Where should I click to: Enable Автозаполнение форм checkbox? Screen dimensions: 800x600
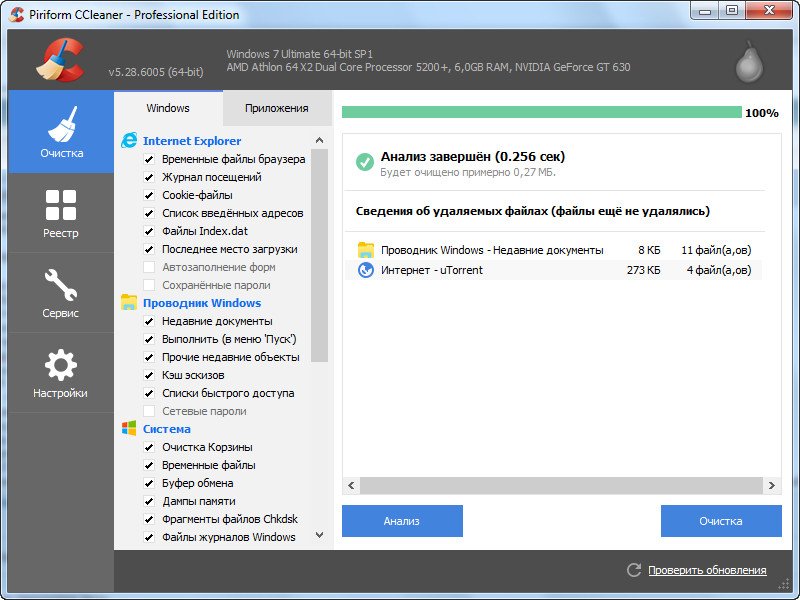pyautogui.click(x=149, y=267)
